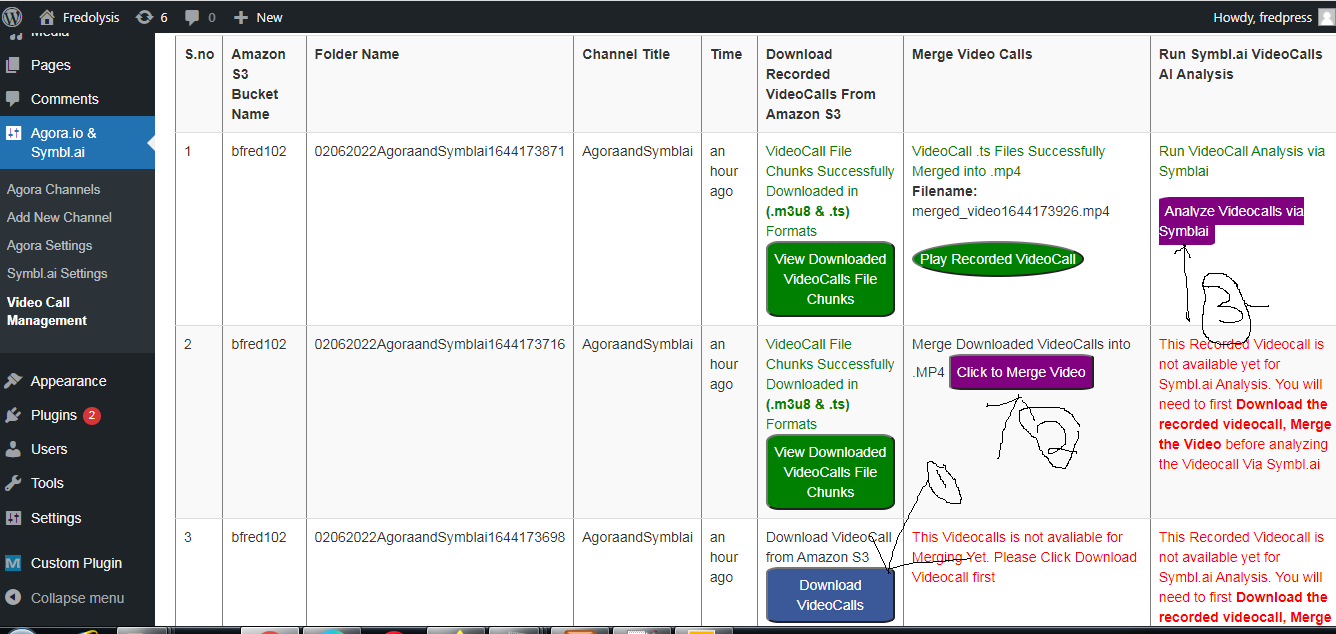This screenshot has width=1336, height=634.
Task: Click the blue Download VideoCalls button
Action: point(830,595)
